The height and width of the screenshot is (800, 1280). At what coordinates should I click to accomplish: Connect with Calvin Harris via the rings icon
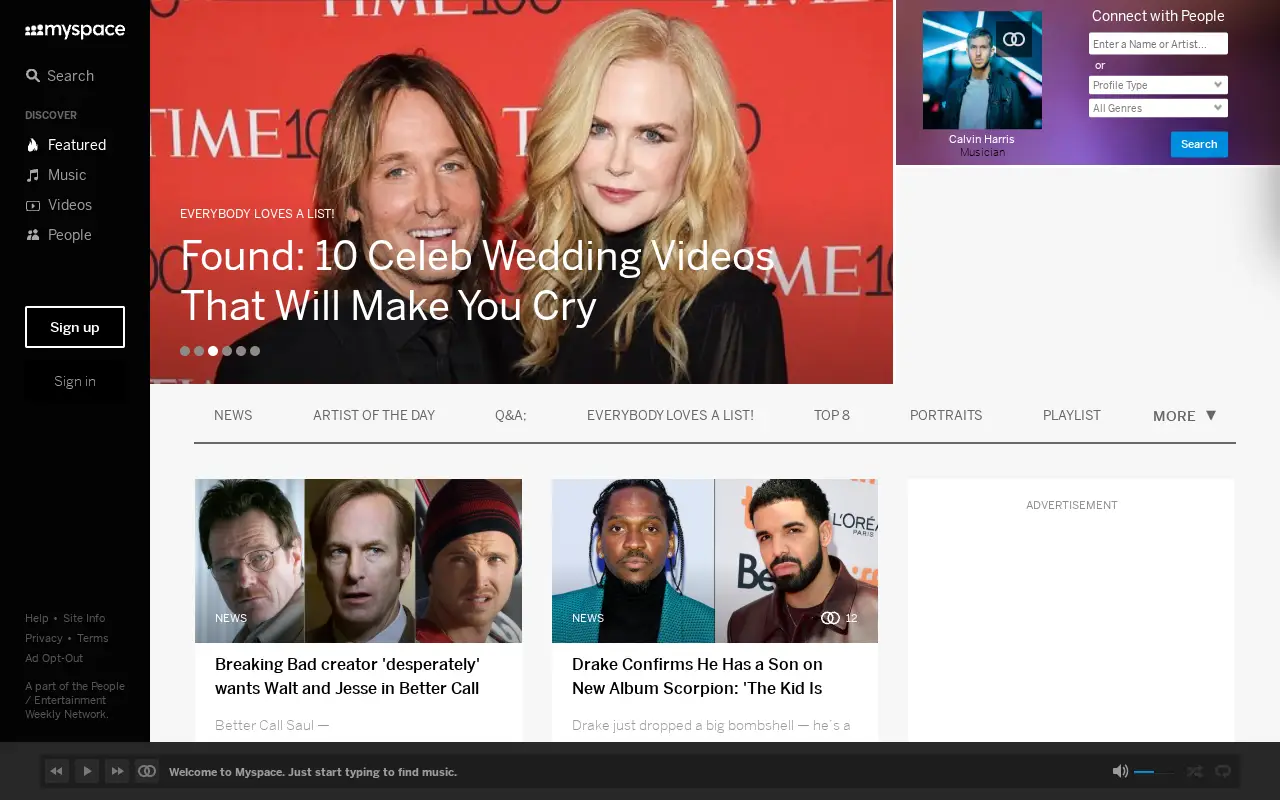coord(1014,39)
